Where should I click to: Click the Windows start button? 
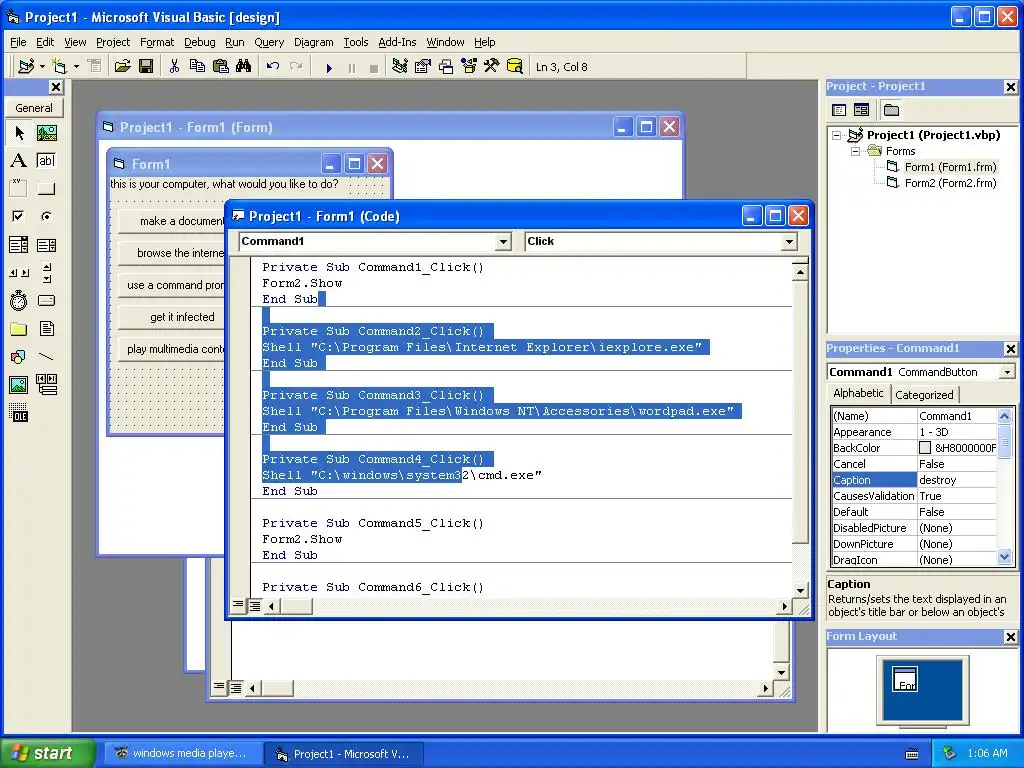(47, 753)
